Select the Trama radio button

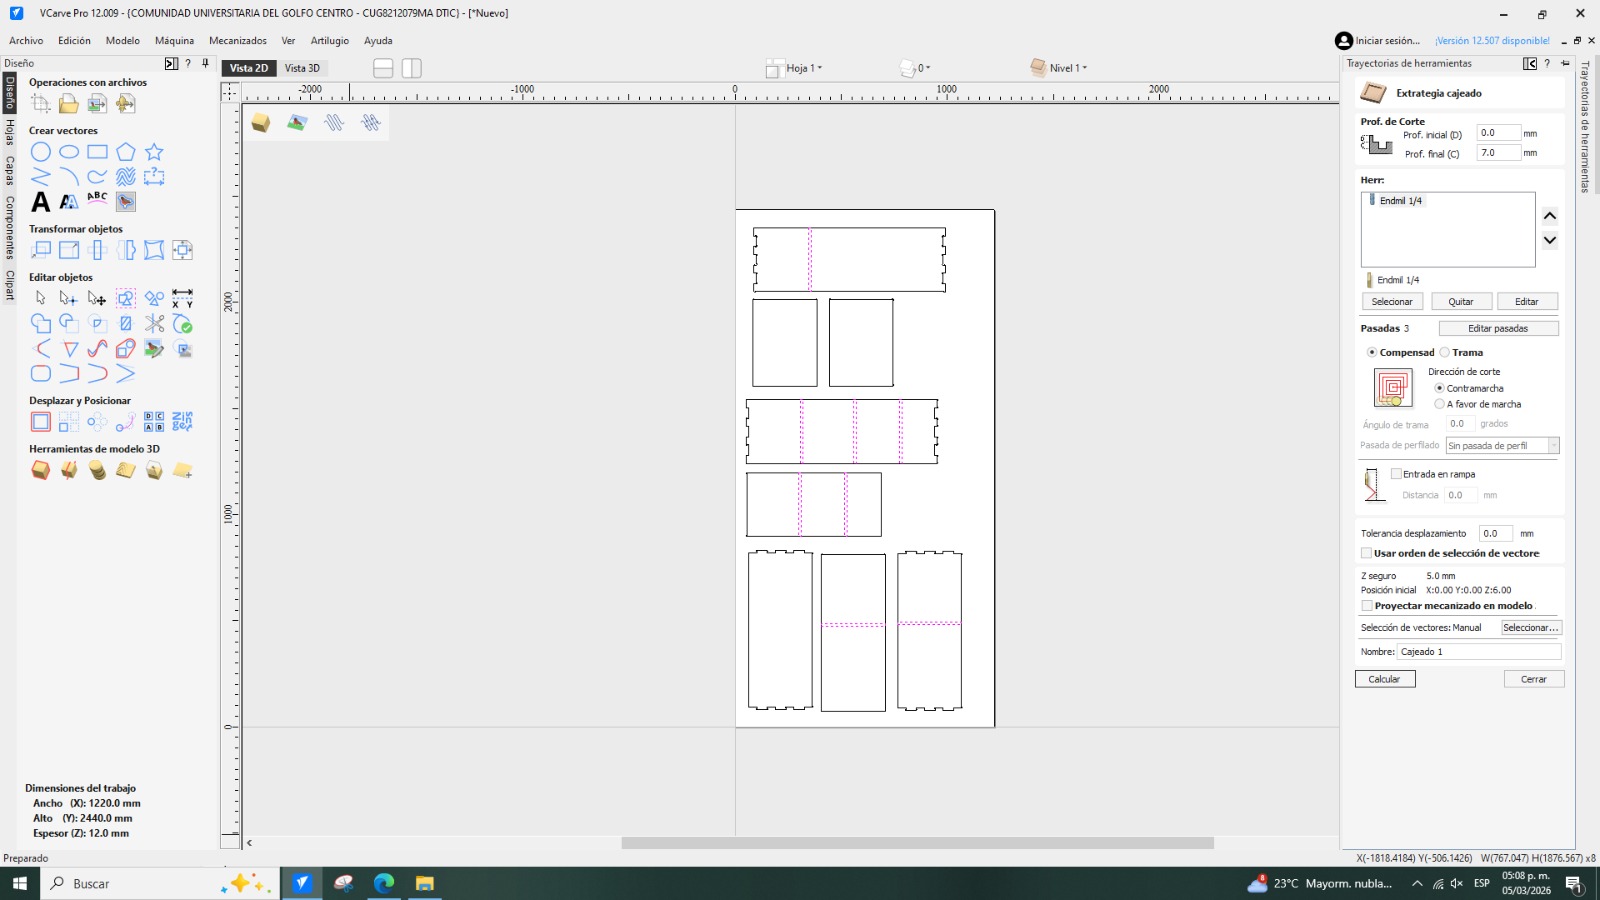click(x=1445, y=353)
